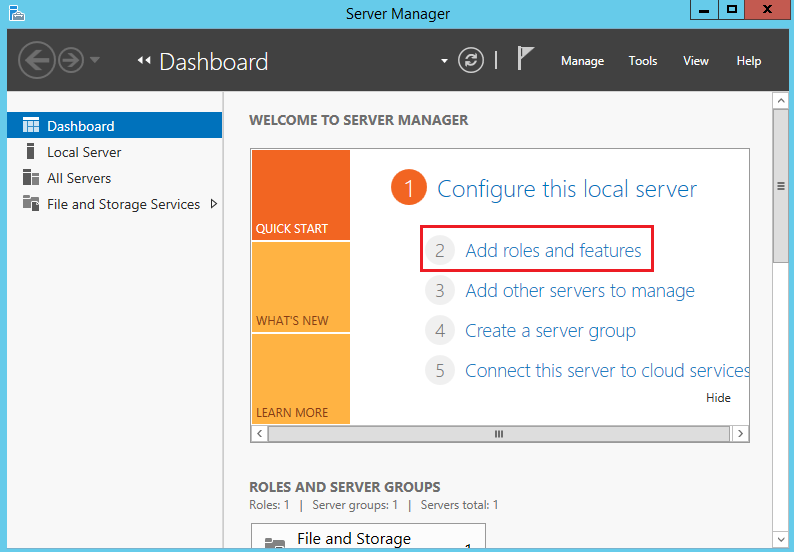Click the Dashboard icon in sidebar
This screenshot has width=794, height=552.
point(30,126)
